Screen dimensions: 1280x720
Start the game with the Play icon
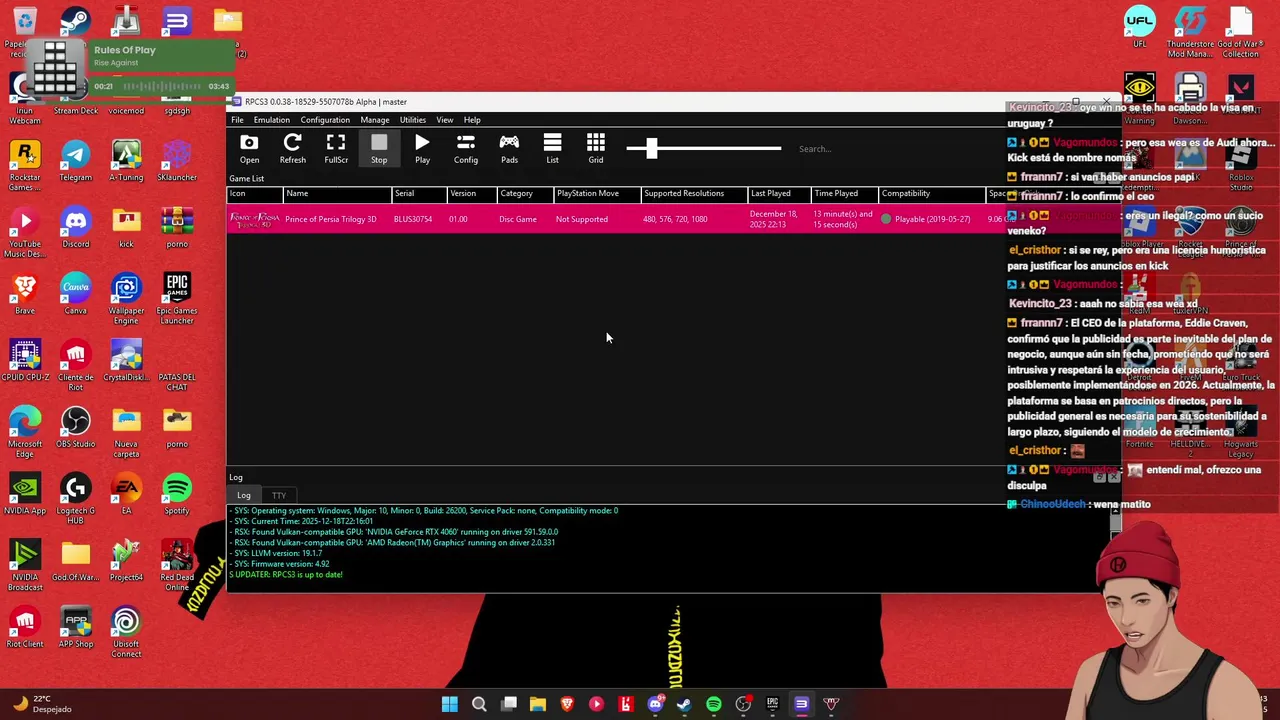(422, 149)
